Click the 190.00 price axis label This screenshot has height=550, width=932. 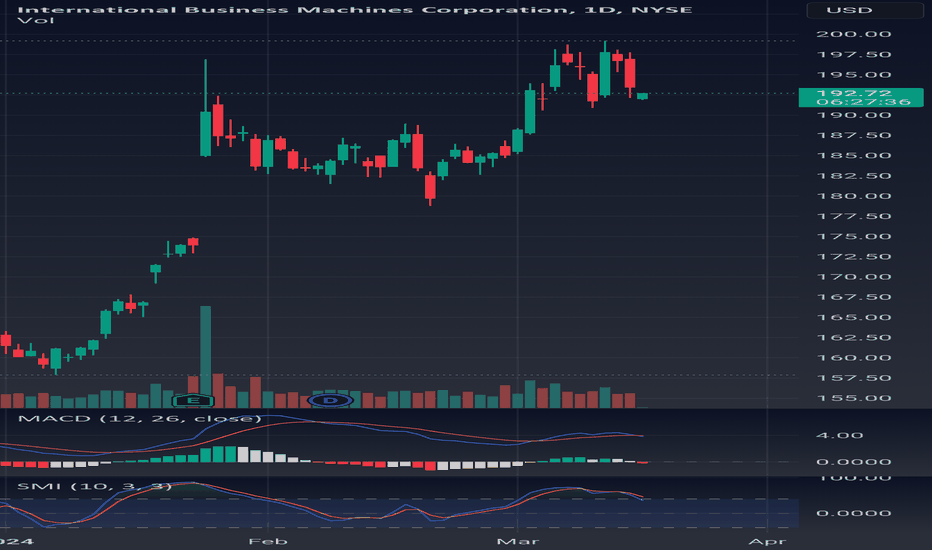[854, 115]
